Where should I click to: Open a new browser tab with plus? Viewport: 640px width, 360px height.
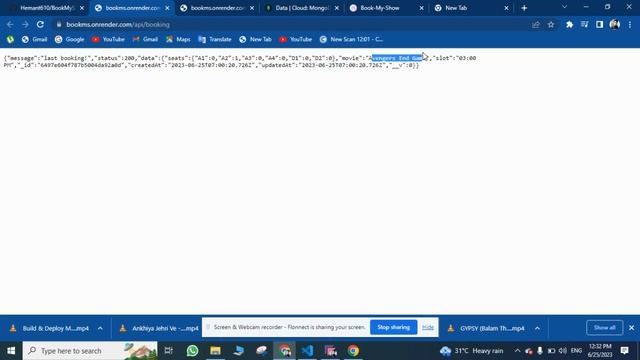(x=524, y=8)
